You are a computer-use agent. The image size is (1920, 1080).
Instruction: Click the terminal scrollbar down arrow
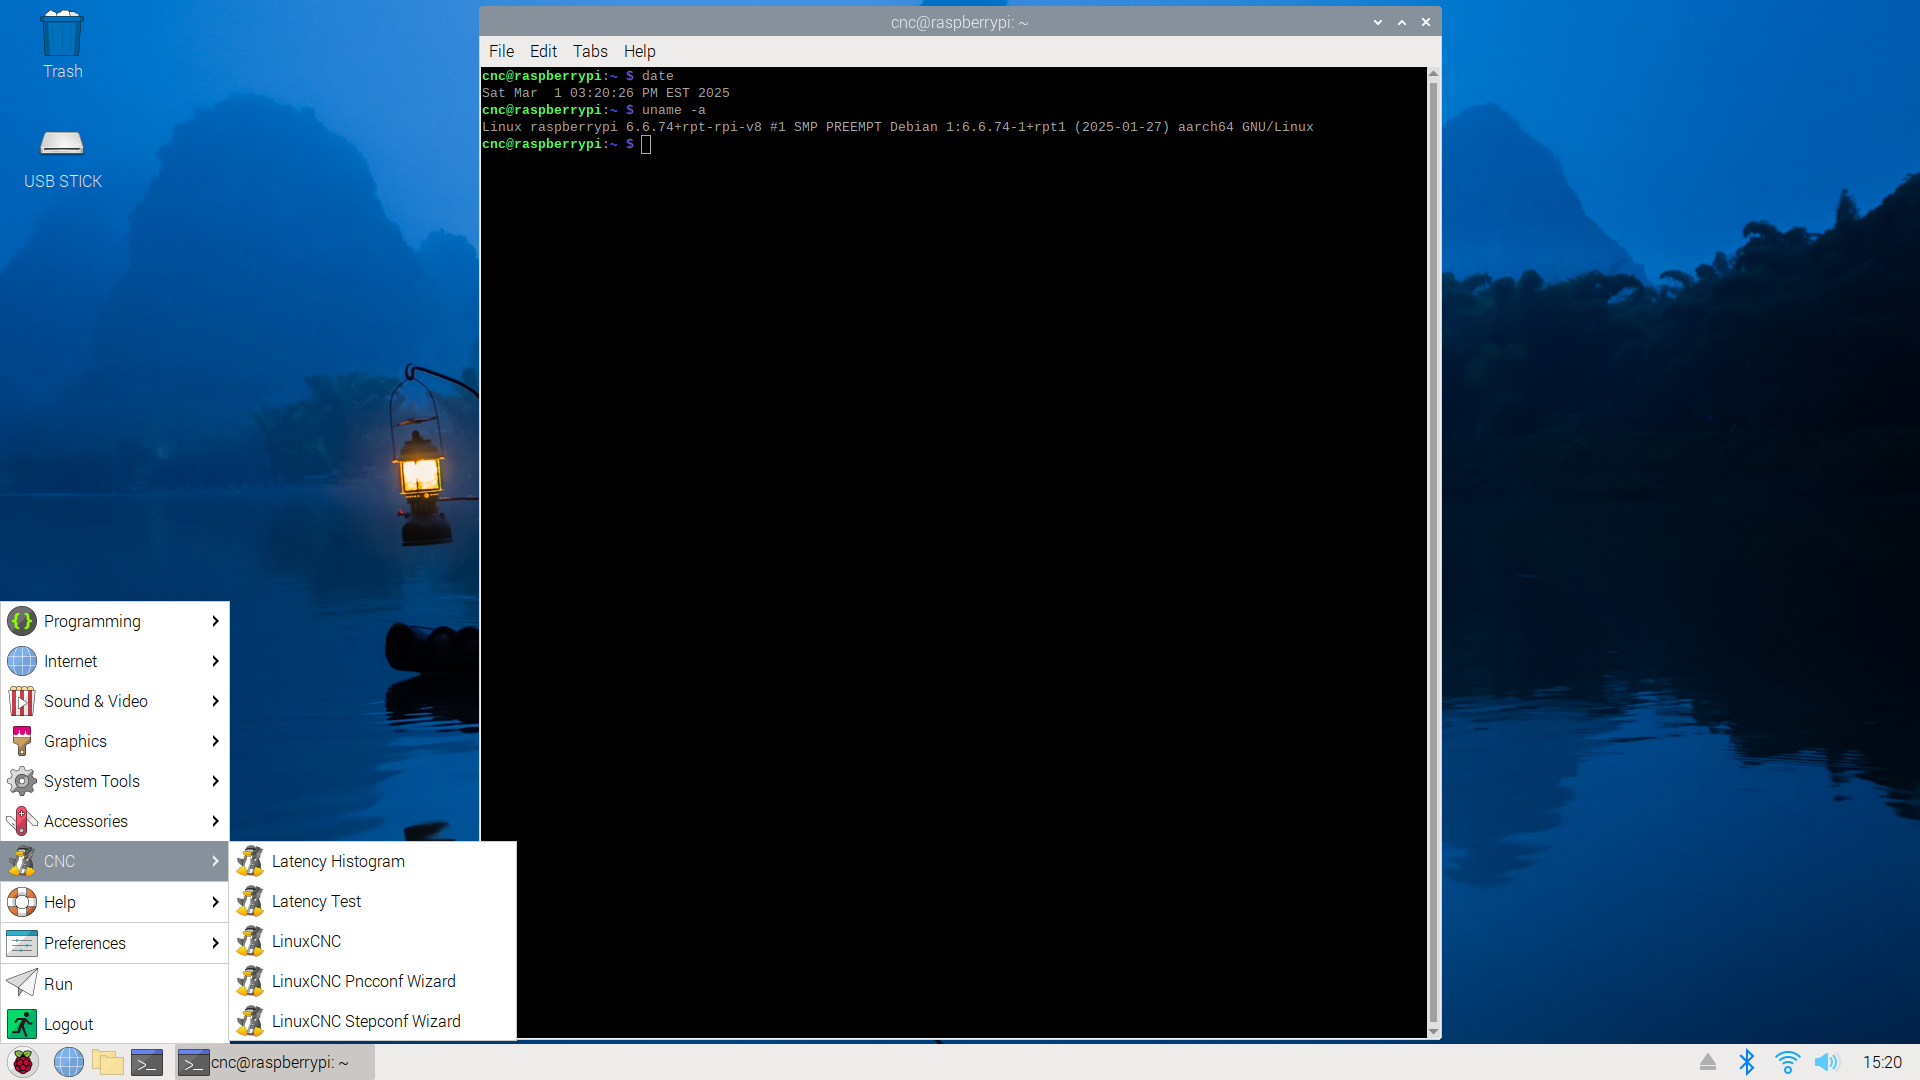(x=1433, y=1032)
